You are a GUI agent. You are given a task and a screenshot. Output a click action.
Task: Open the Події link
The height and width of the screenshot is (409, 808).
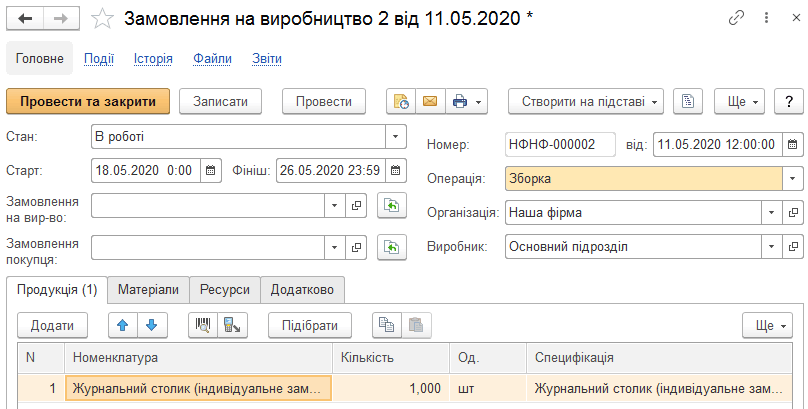pyautogui.click(x=99, y=59)
